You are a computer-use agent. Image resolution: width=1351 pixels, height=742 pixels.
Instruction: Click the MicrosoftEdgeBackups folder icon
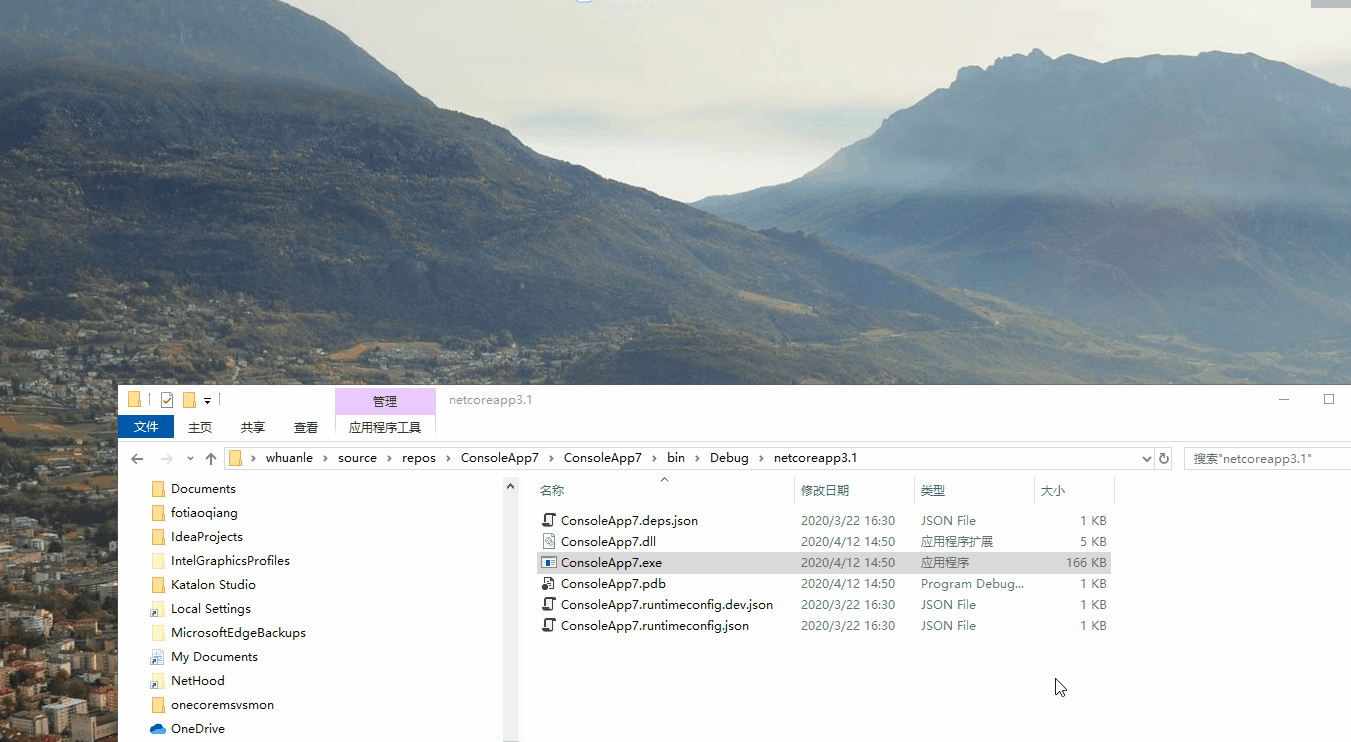click(x=157, y=633)
